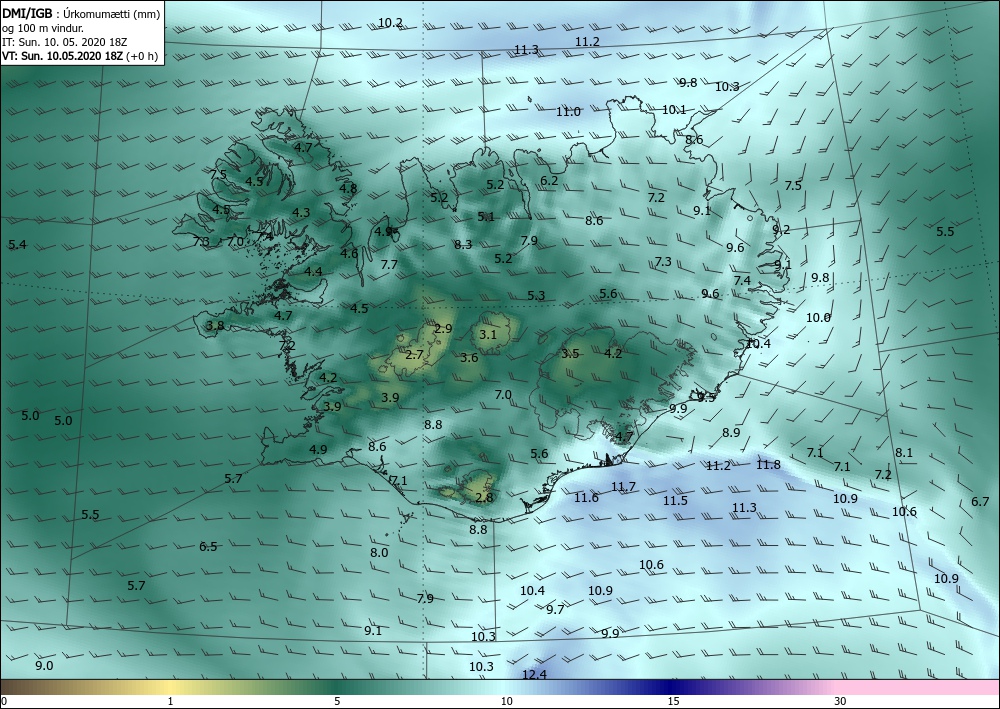Viewport: 1000px width, 709px height.
Task: Click the 4.6 value on the map
Action: point(349,253)
